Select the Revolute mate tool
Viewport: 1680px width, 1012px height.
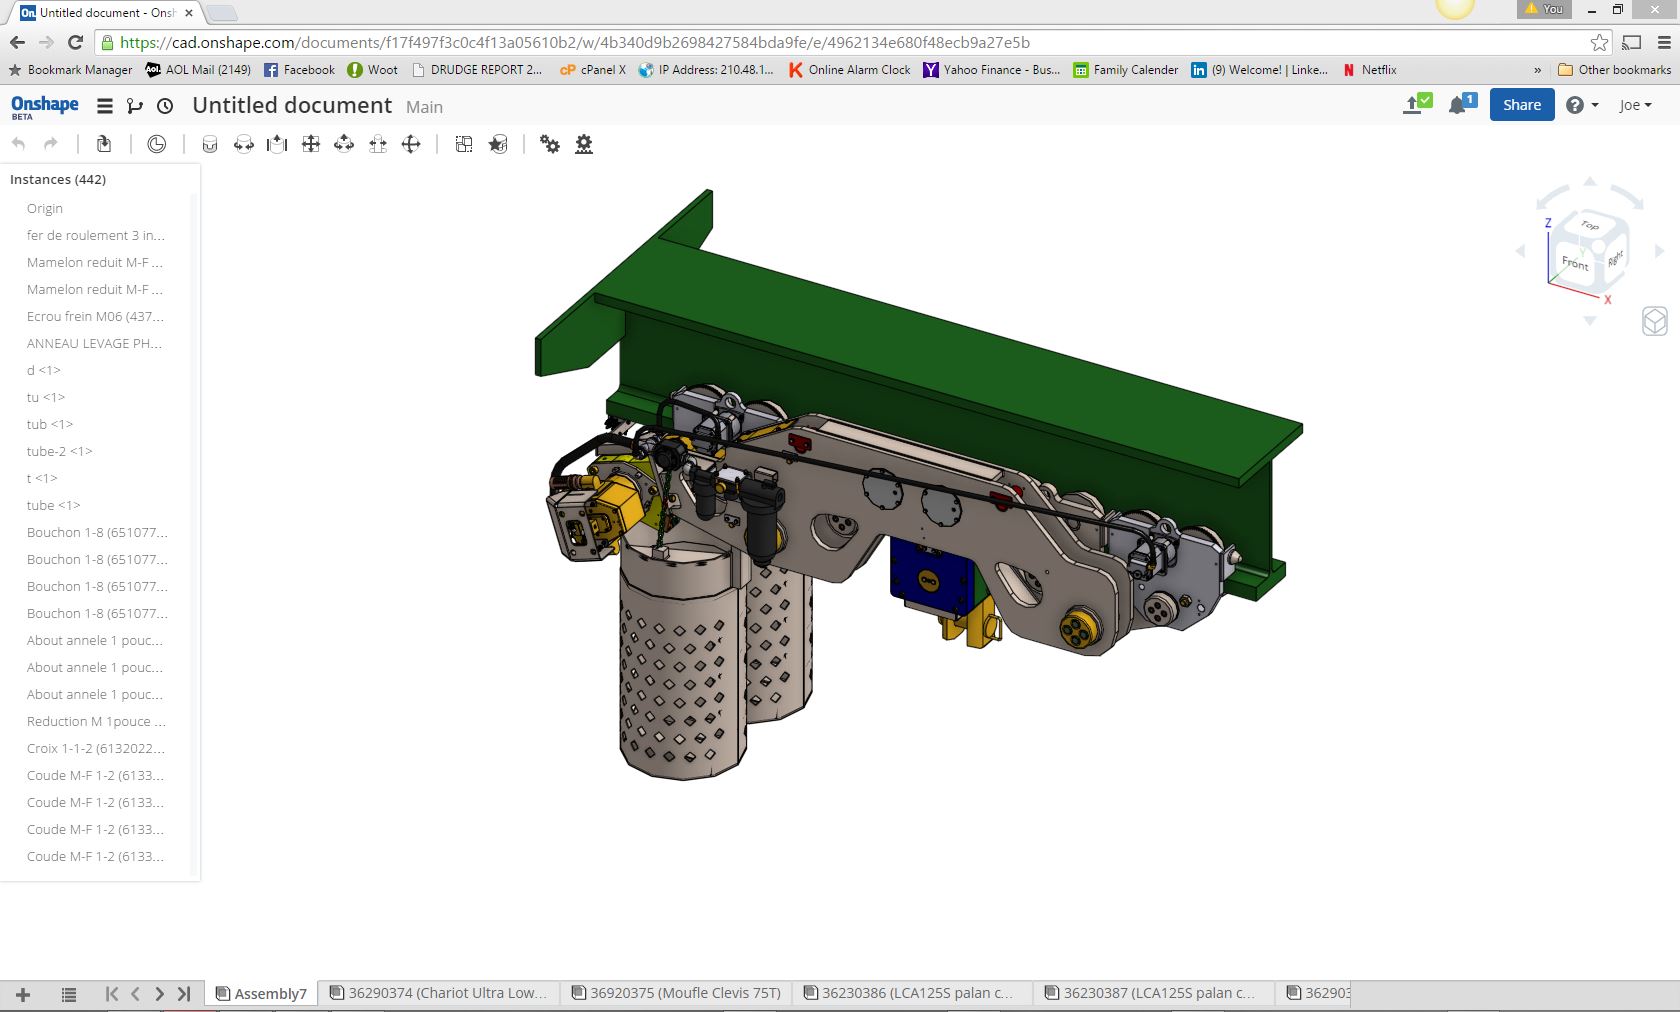243,144
